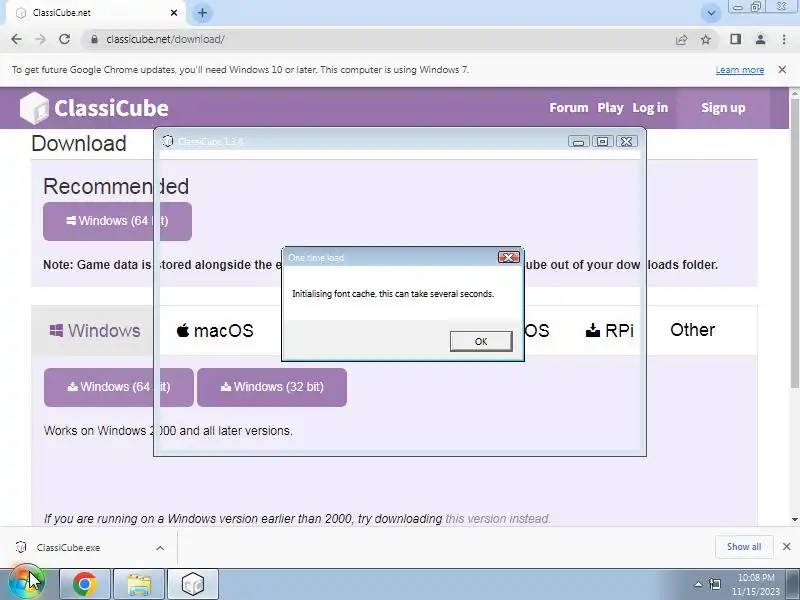Open the Windows Start menu

click(27, 583)
